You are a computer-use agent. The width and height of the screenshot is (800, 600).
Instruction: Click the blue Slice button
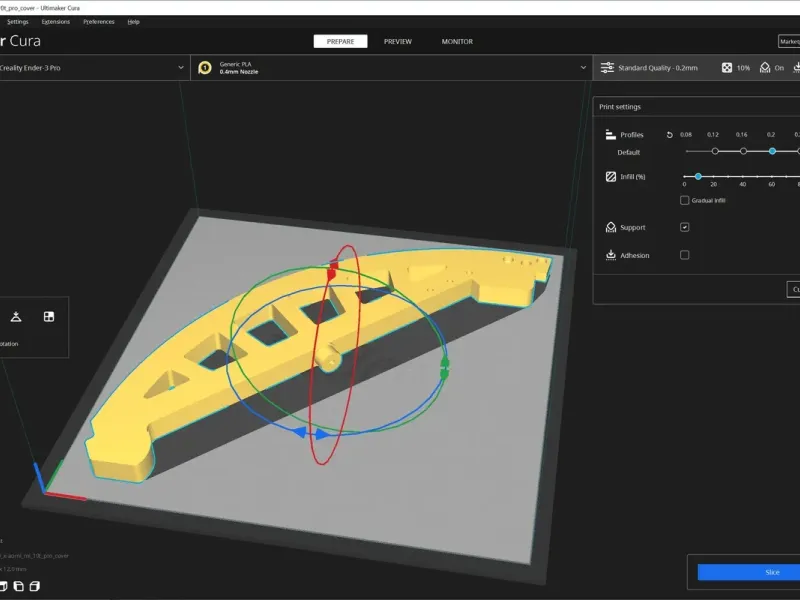(748, 572)
